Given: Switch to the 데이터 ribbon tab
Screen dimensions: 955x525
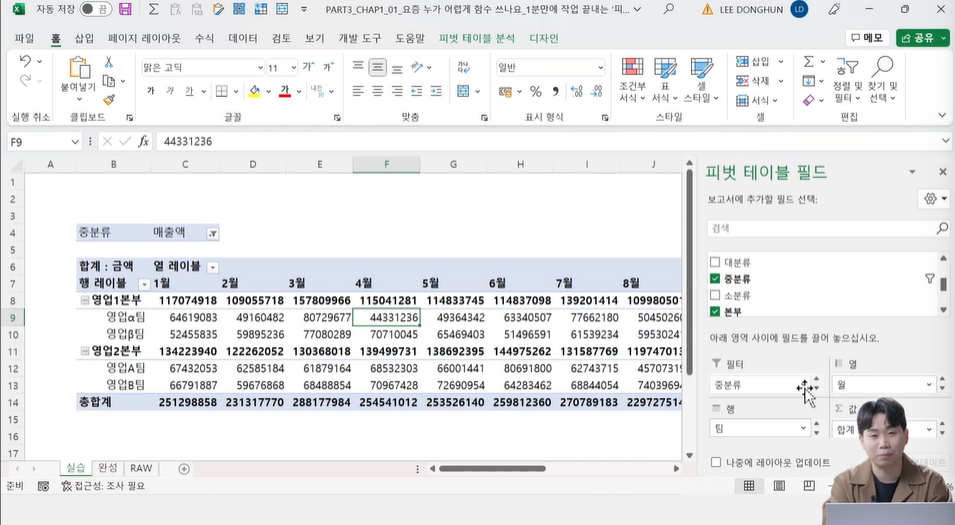Looking at the screenshot, I should [243, 38].
